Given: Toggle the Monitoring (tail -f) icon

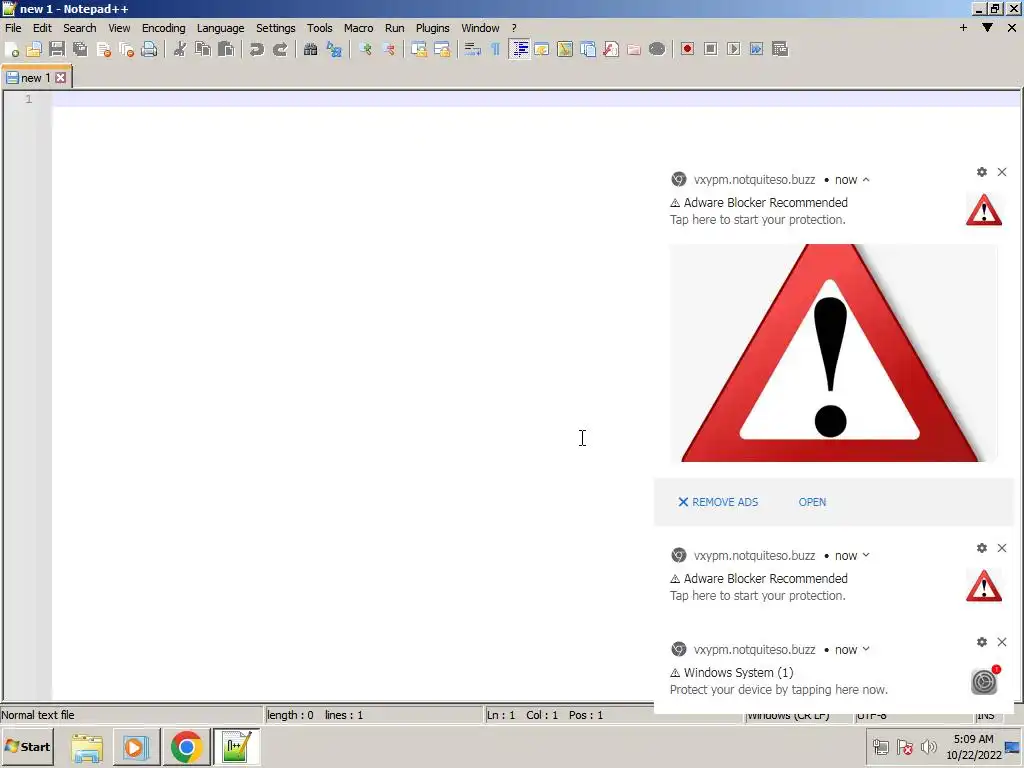Looking at the screenshot, I should click(x=657, y=50).
